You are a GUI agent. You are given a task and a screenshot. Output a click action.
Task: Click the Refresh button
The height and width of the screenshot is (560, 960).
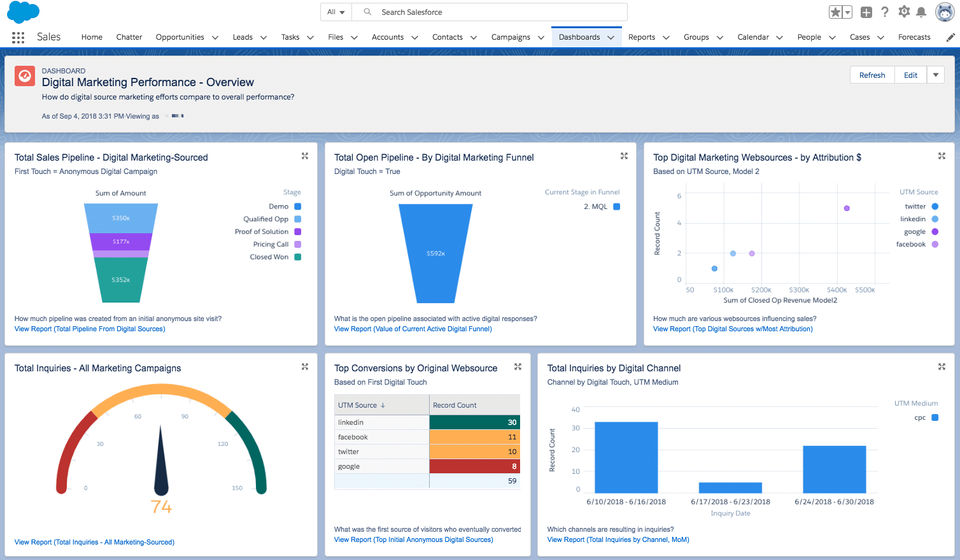tap(872, 75)
